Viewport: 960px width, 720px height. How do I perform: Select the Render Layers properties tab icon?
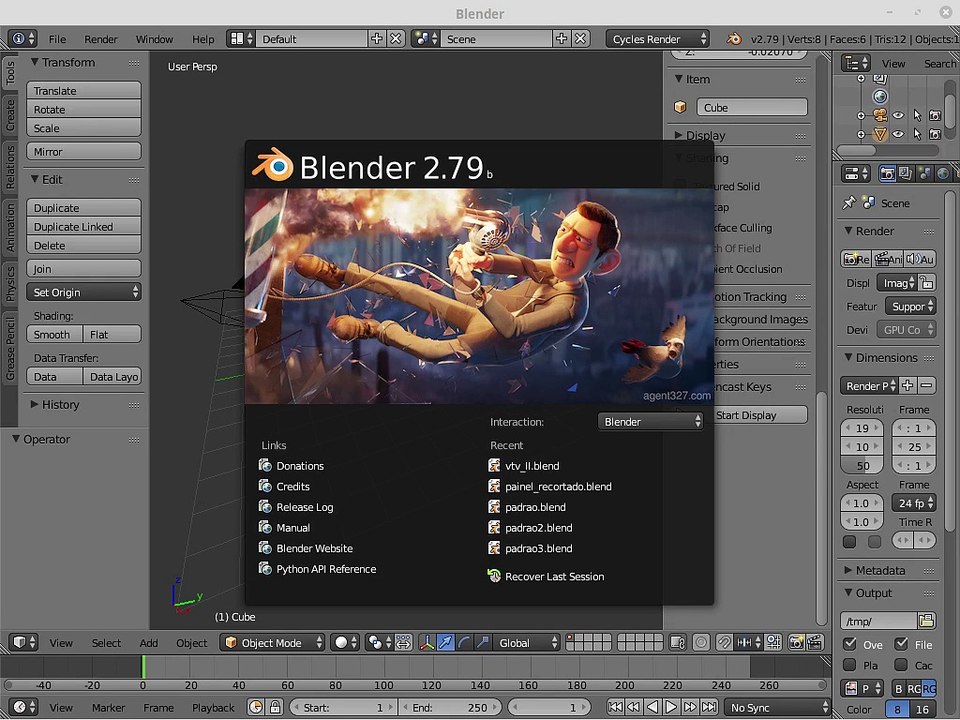tap(906, 174)
